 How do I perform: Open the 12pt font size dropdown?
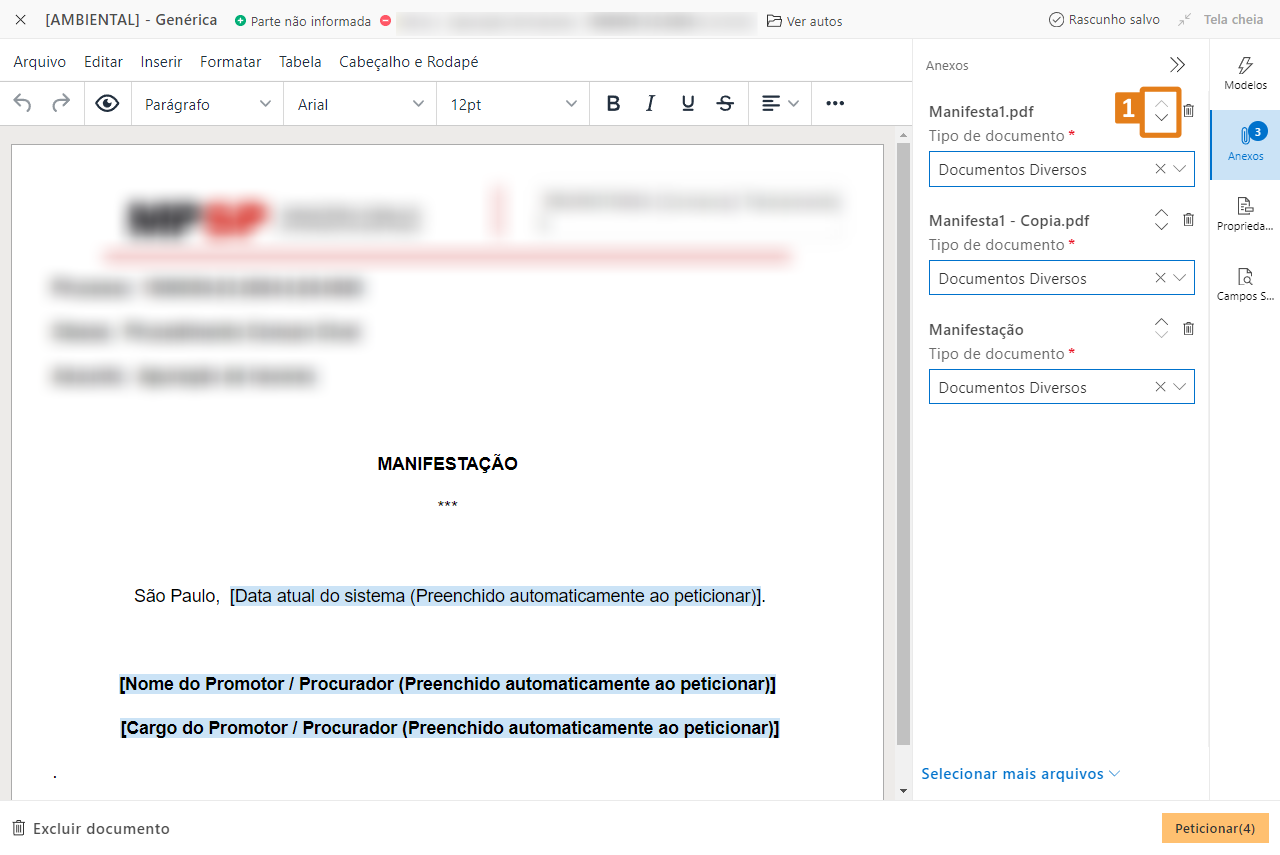tap(513, 104)
